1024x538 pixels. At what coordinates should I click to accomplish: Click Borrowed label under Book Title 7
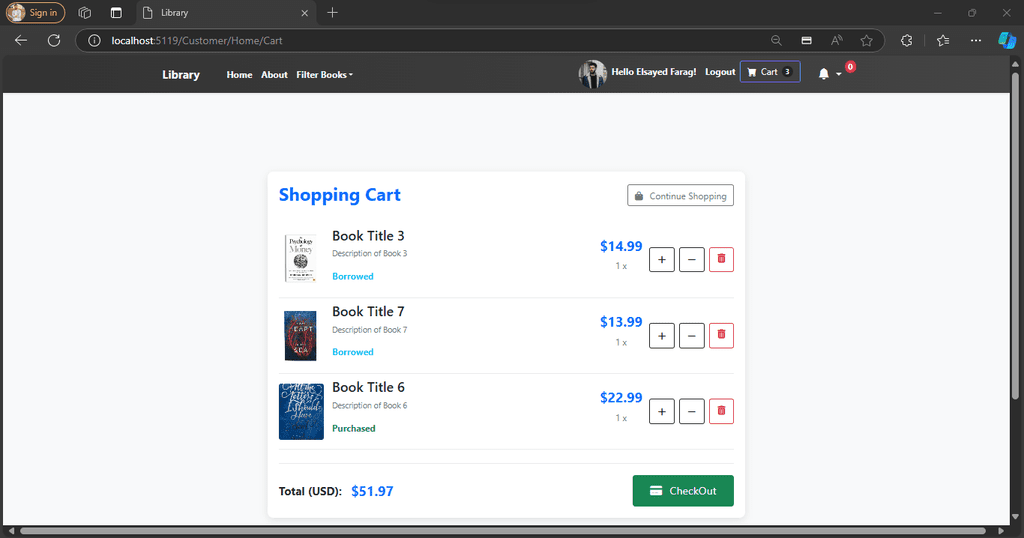(x=353, y=352)
